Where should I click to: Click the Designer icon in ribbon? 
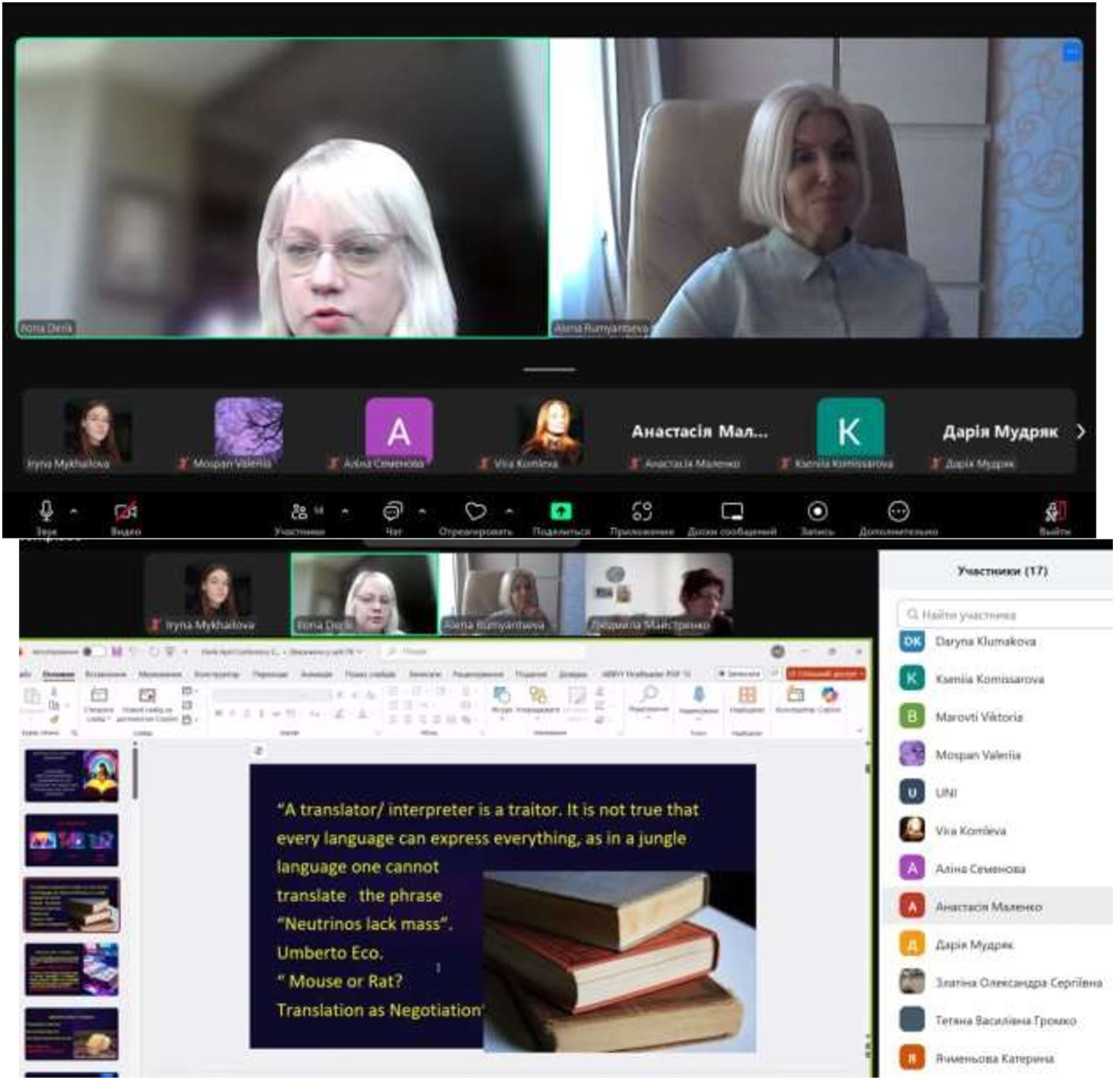795,694
